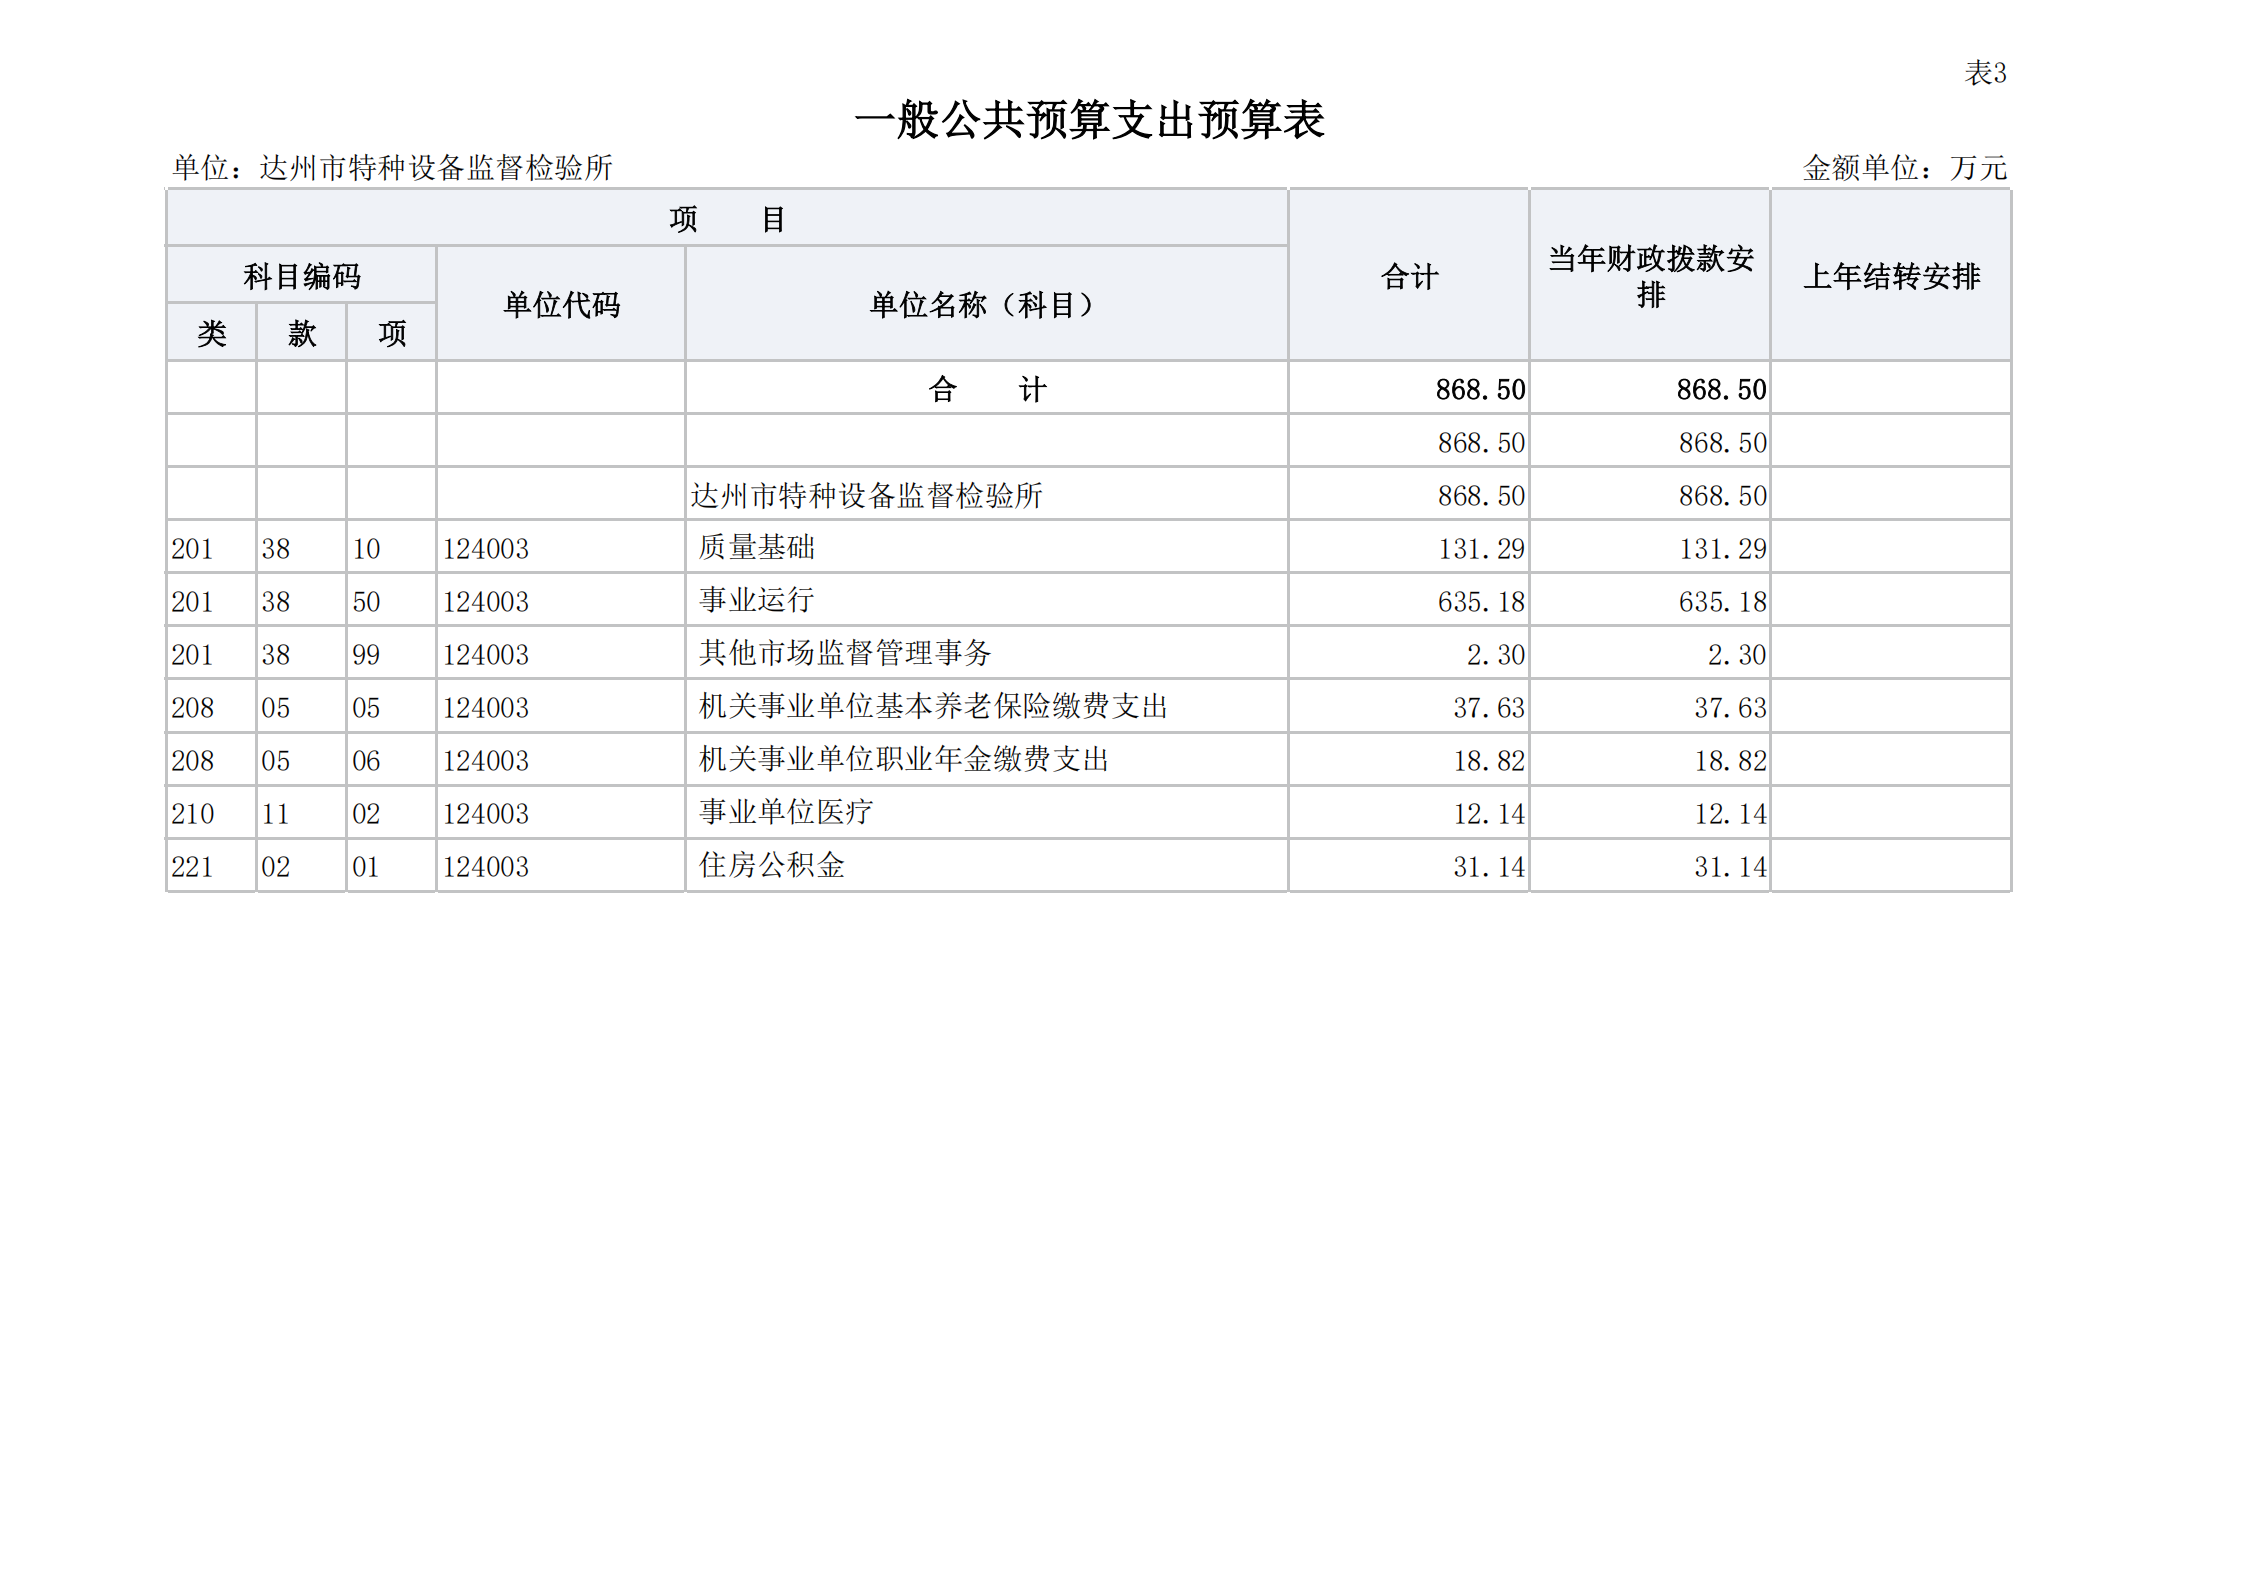Select the 635.18 value in 当年财政拨款安排 column
The height and width of the screenshot is (1587, 2245).
(x=1721, y=601)
